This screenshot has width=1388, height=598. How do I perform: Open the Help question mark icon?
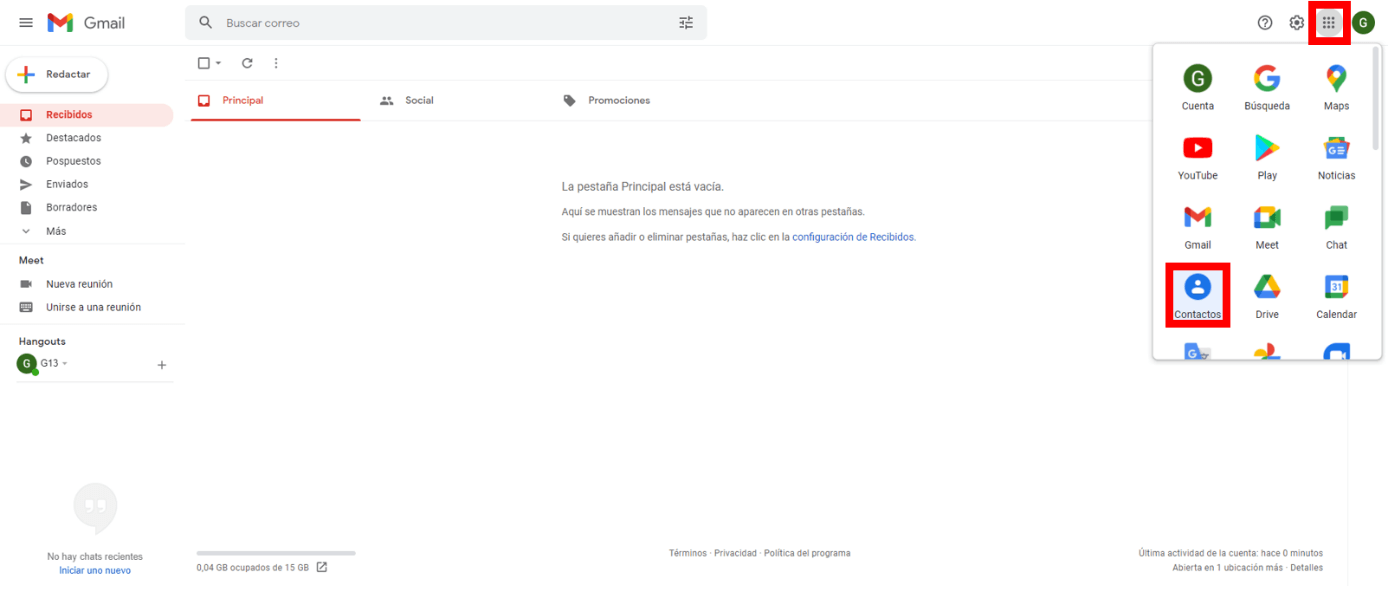point(1265,23)
